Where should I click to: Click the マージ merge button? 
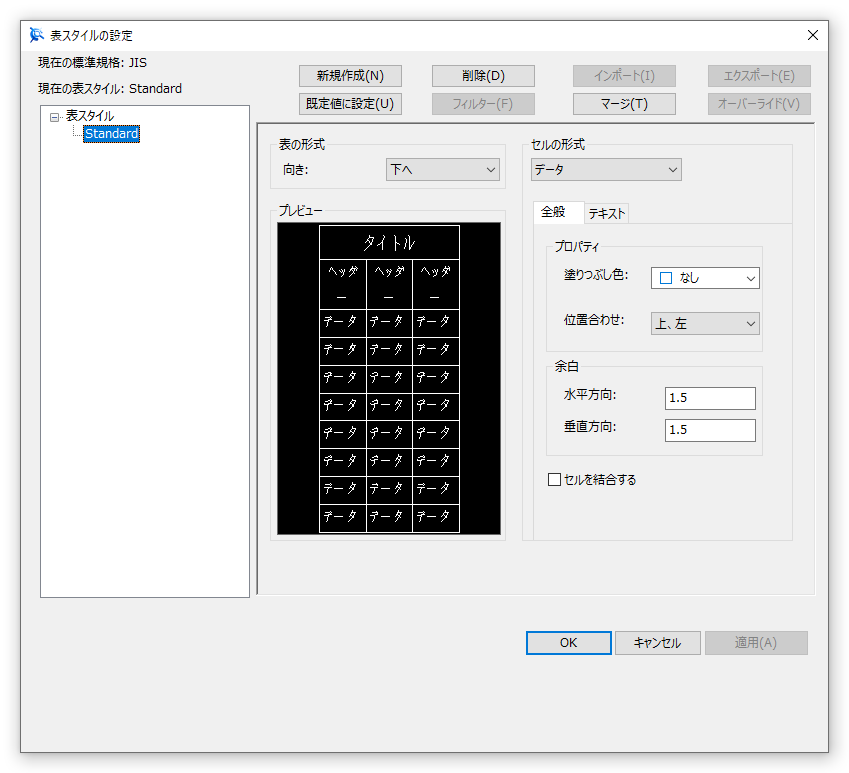624,103
